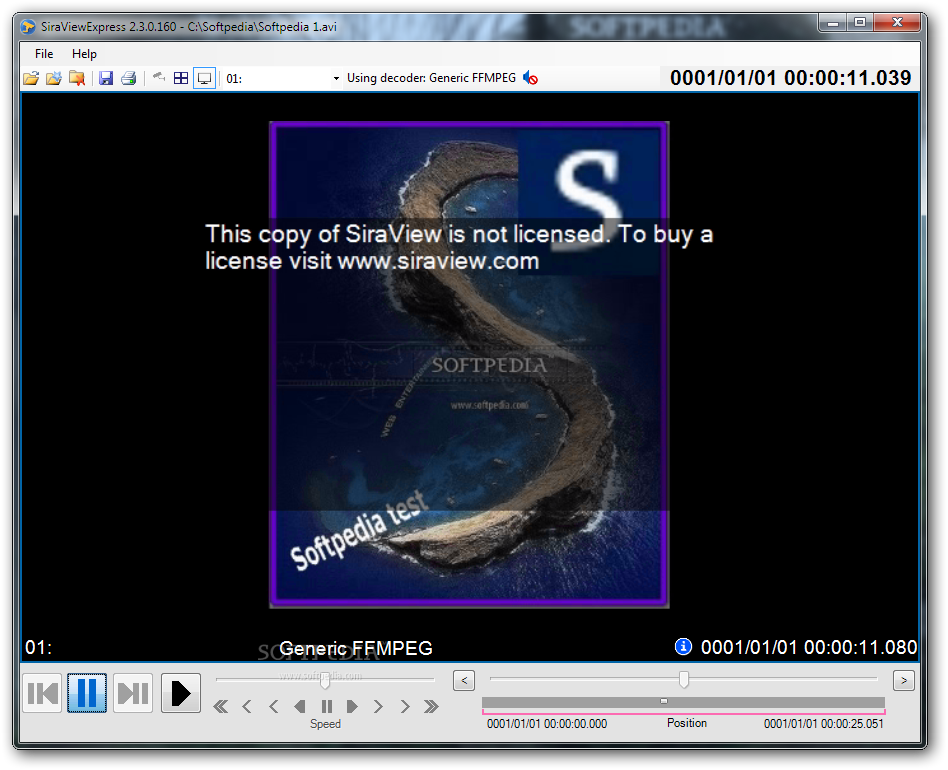
Task: Select the single monitor view icon
Action: click(204, 79)
